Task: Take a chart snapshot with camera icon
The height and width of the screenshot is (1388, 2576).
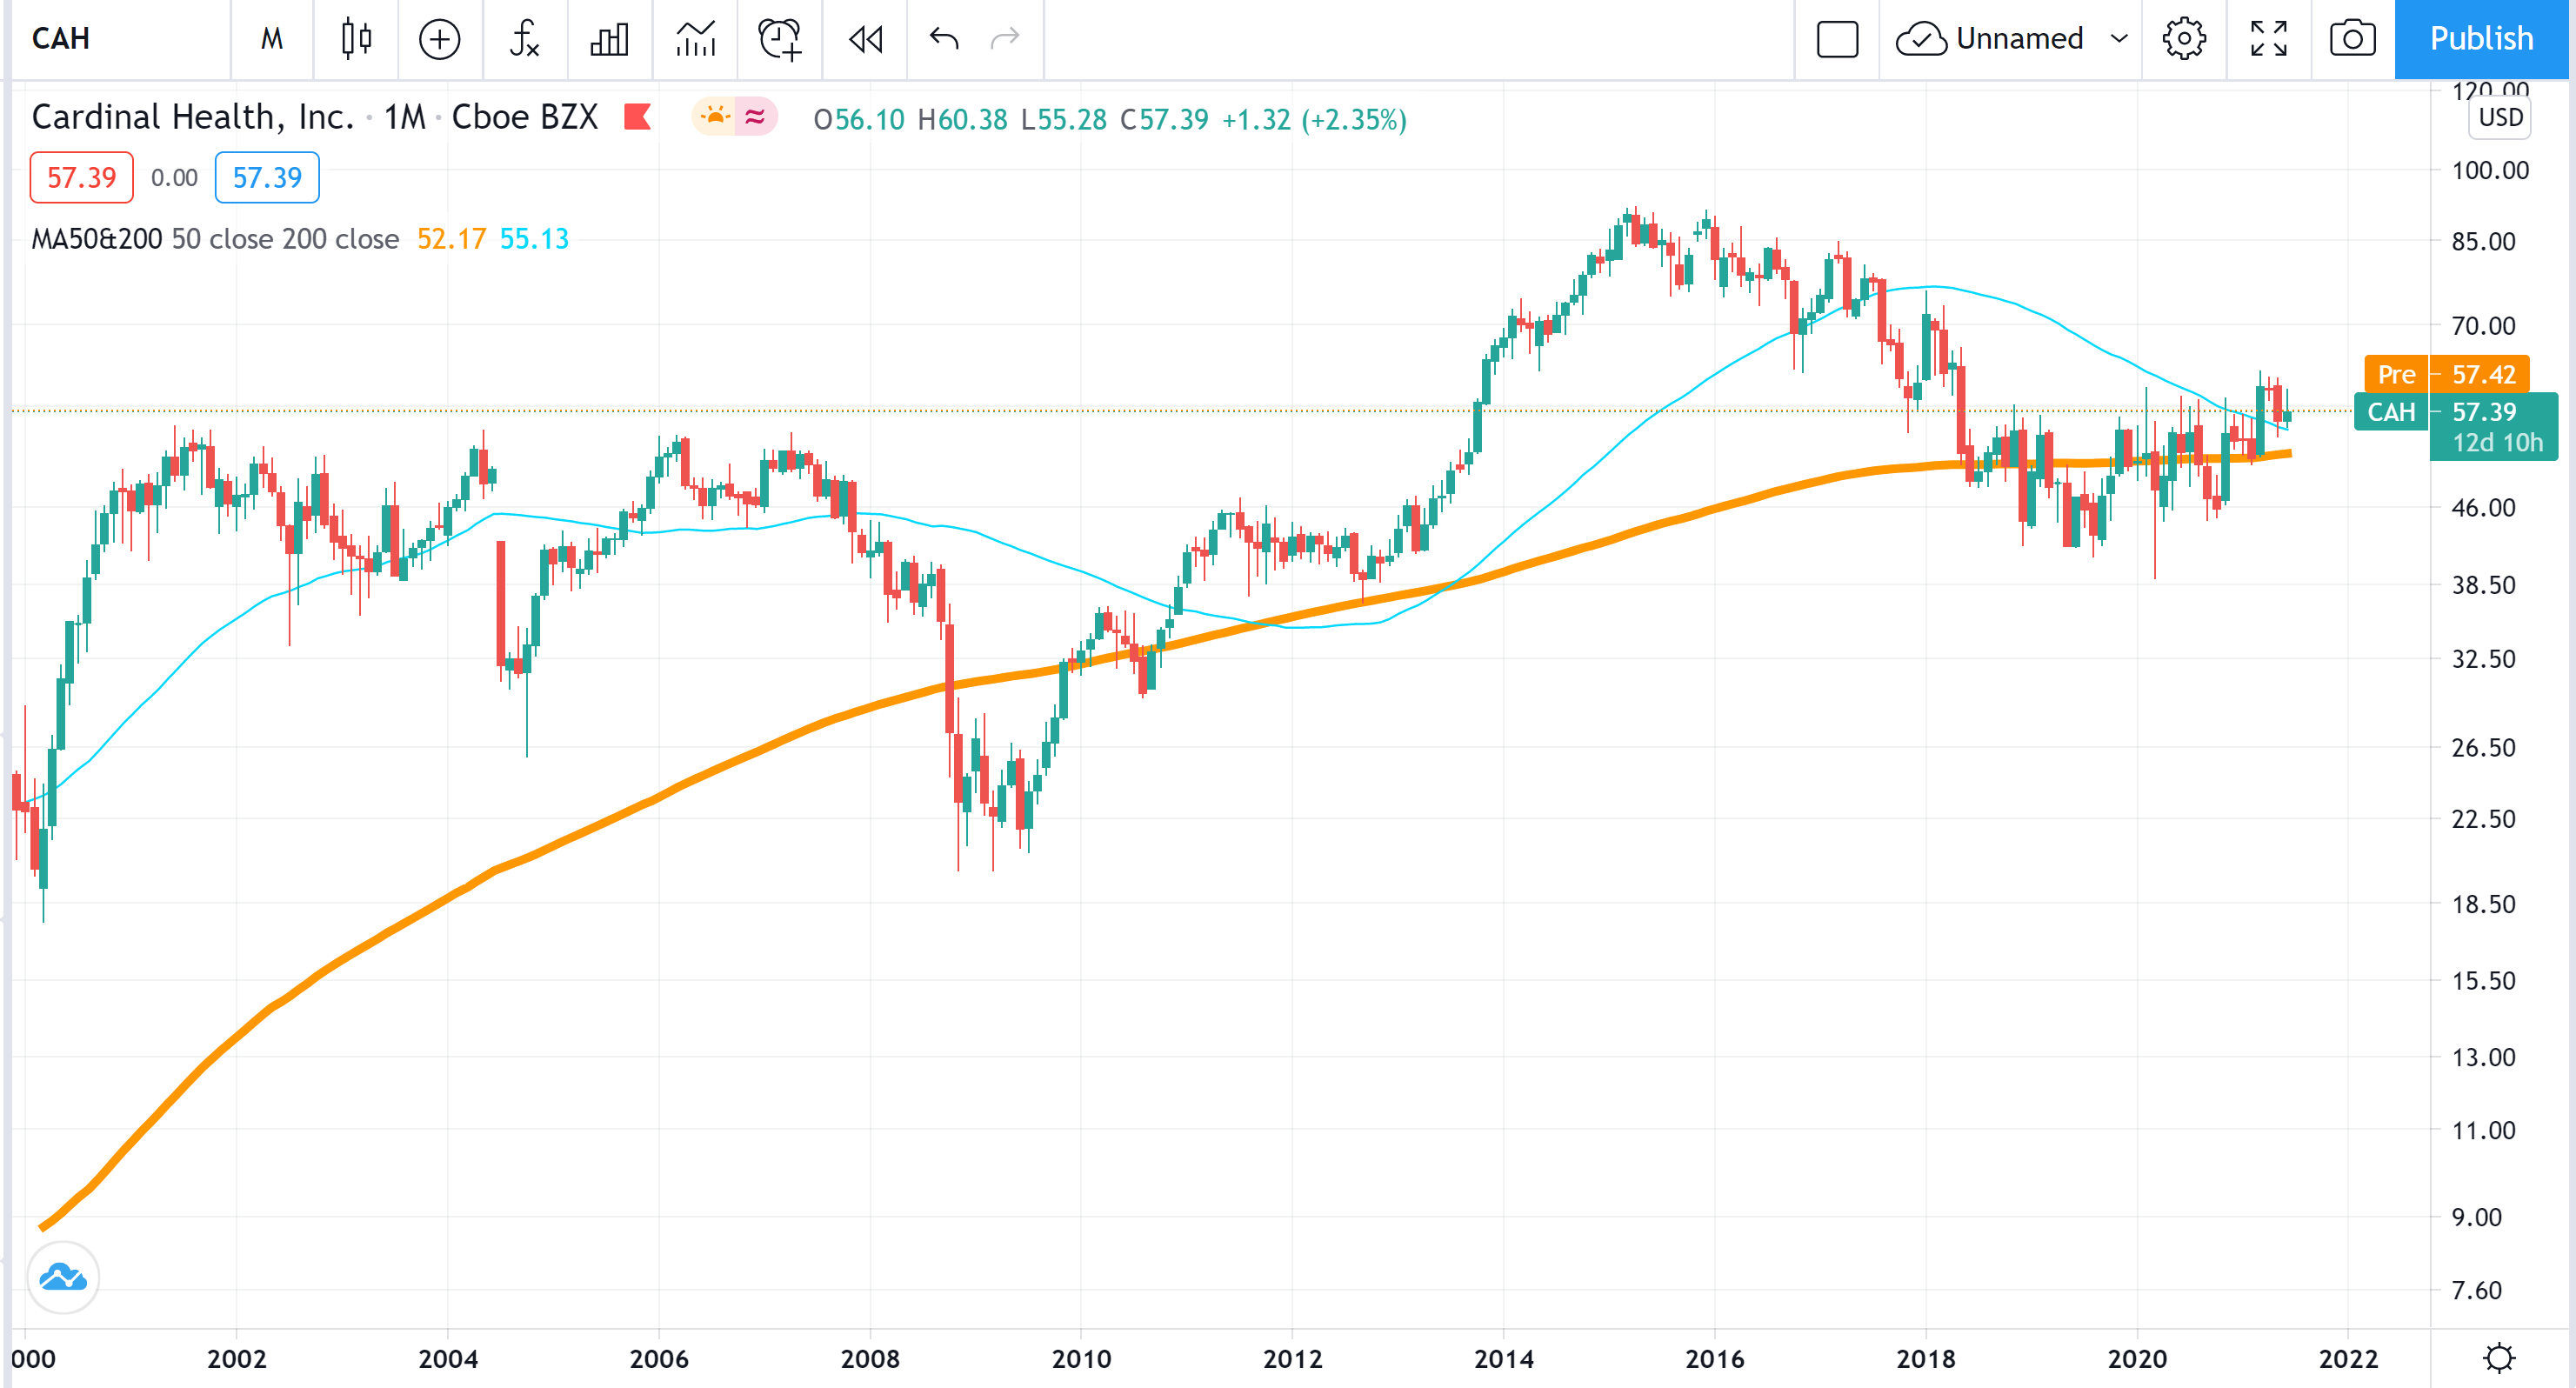Action: [2351, 40]
